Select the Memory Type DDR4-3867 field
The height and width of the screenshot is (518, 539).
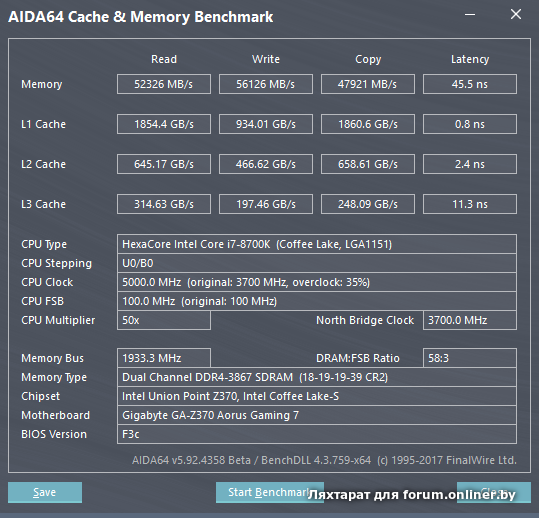pyautogui.click(x=317, y=377)
